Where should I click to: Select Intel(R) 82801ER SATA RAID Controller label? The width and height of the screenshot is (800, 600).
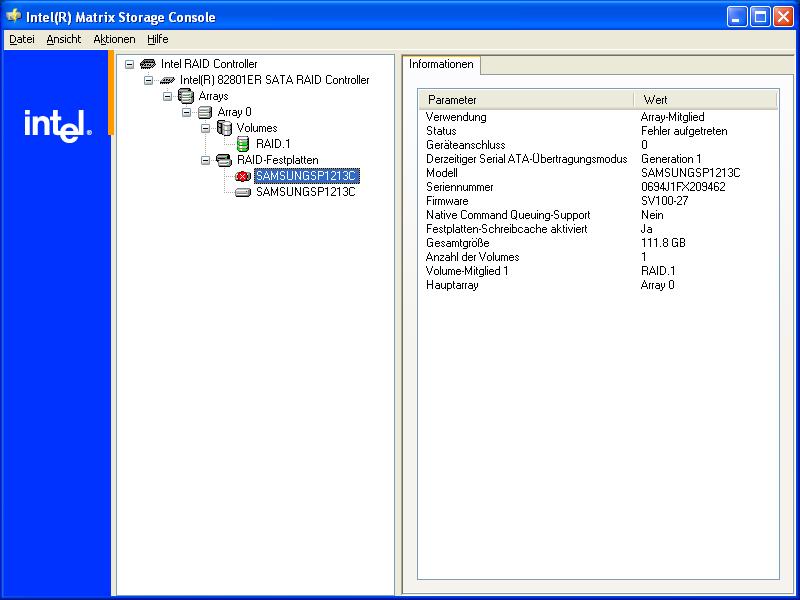tap(274, 80)
